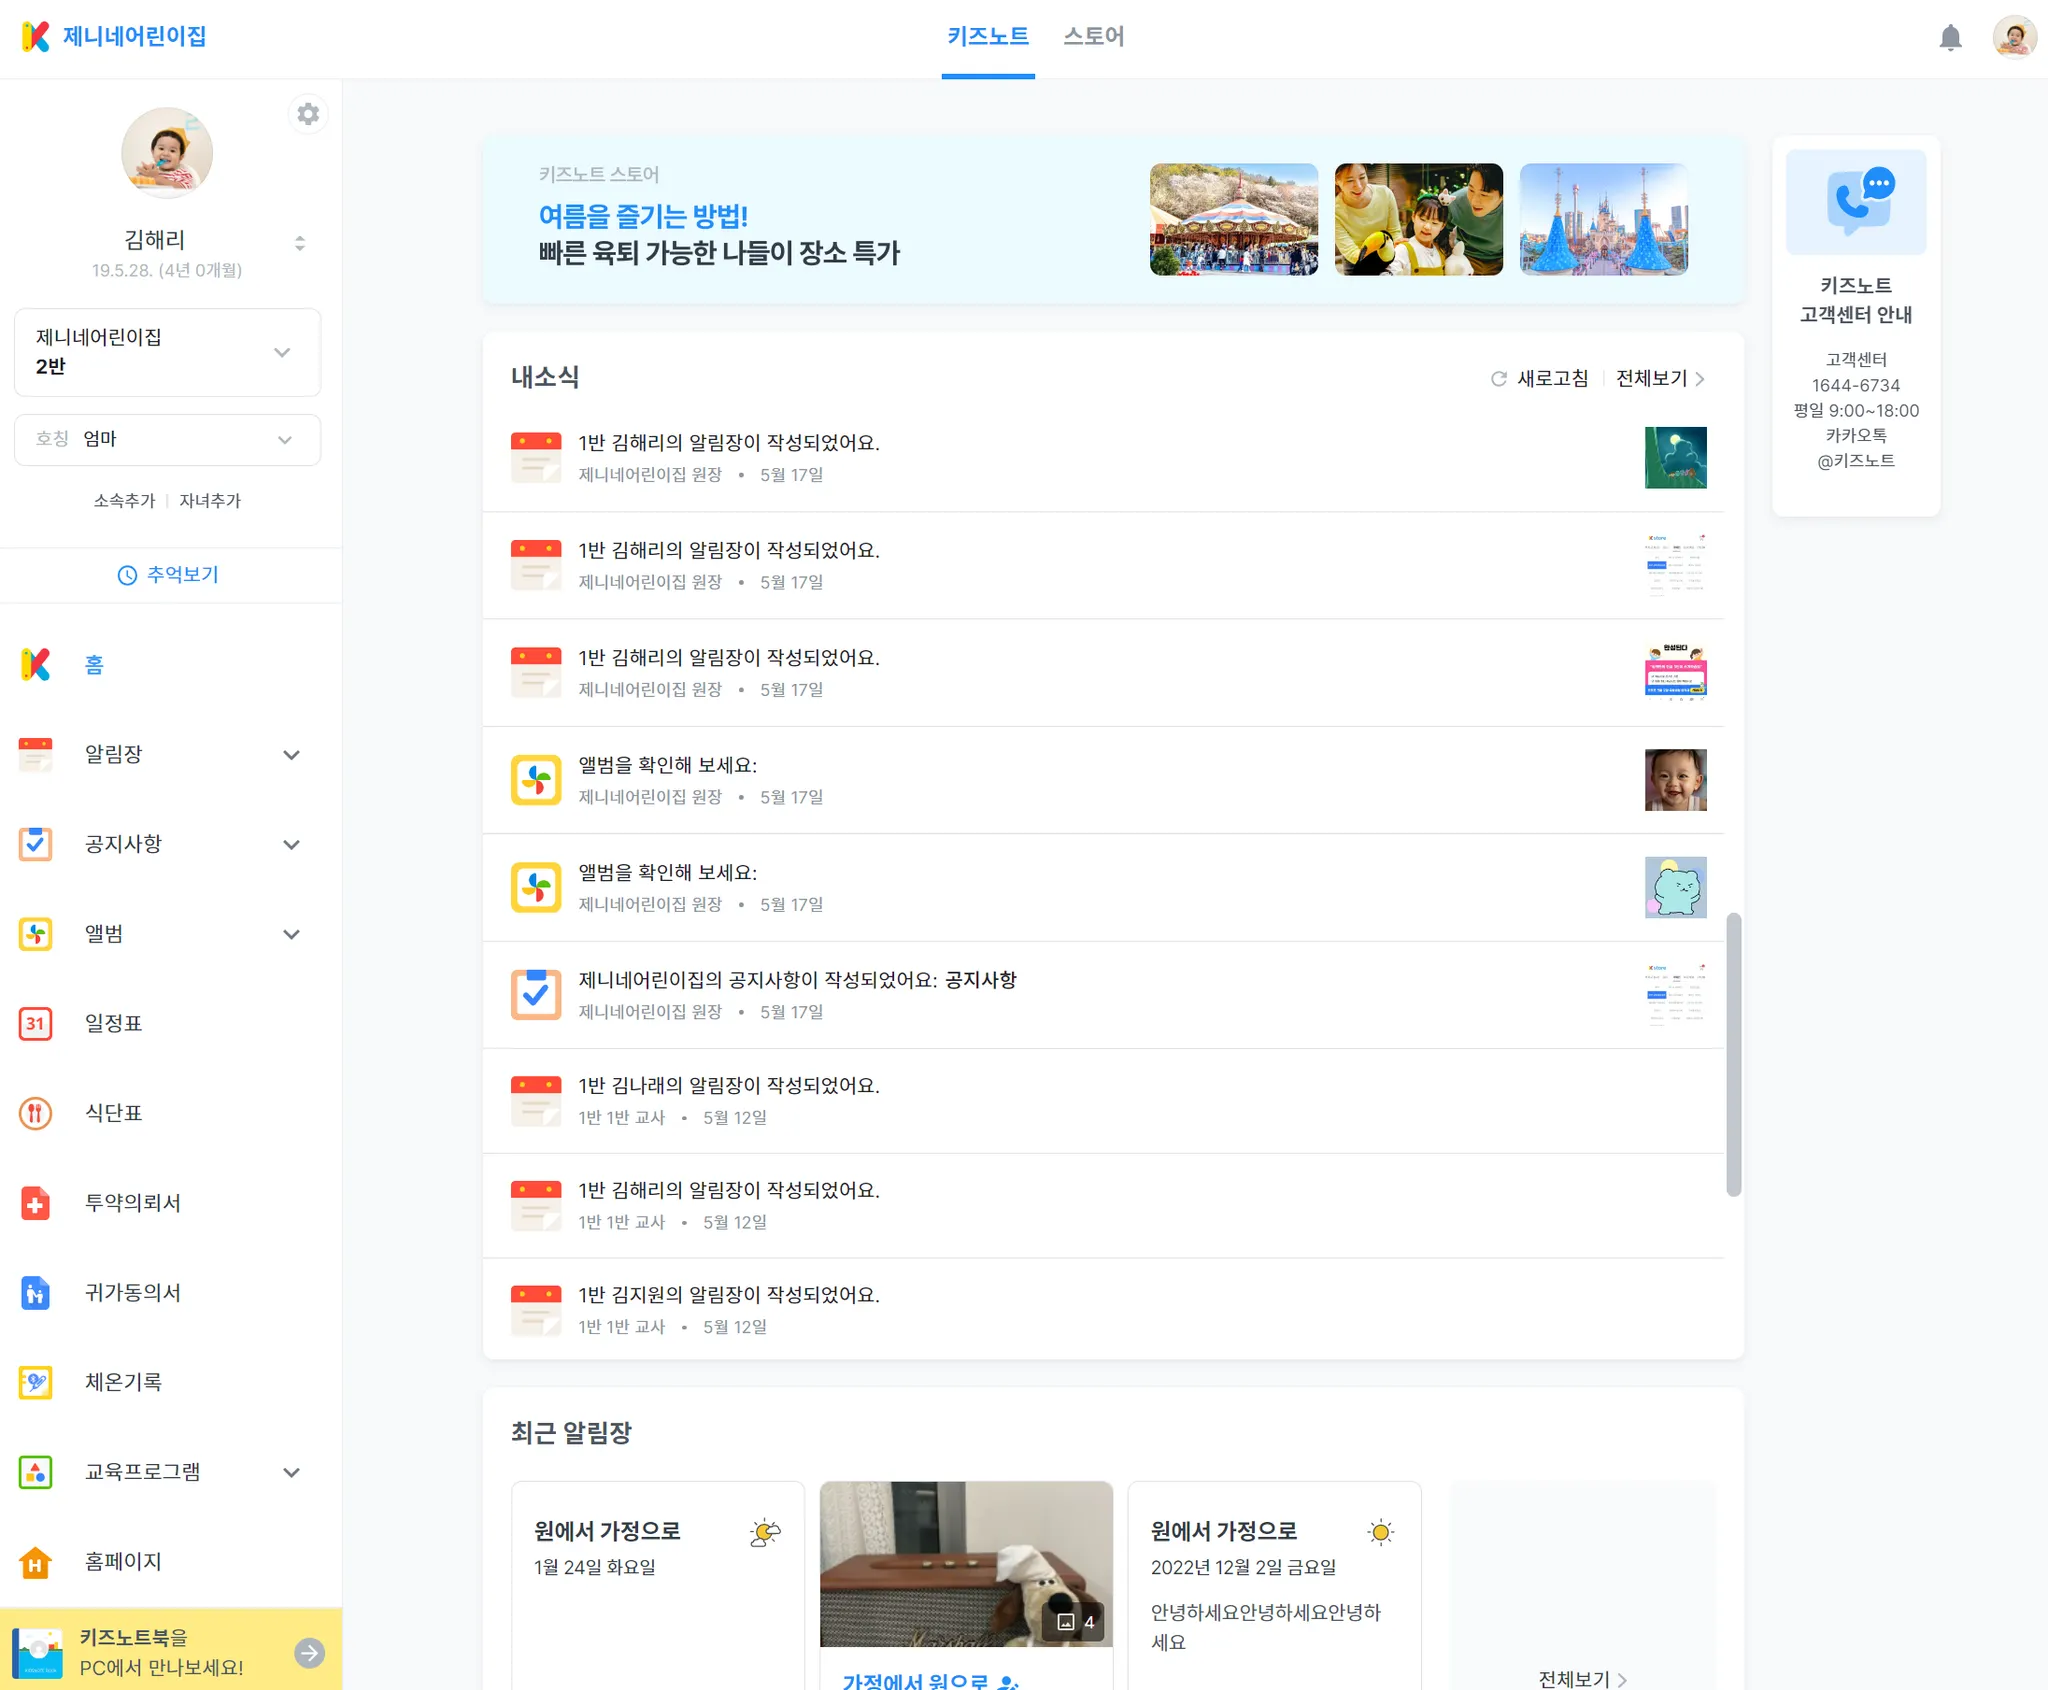Open notifications bell icon

[x=1950, y=38]
